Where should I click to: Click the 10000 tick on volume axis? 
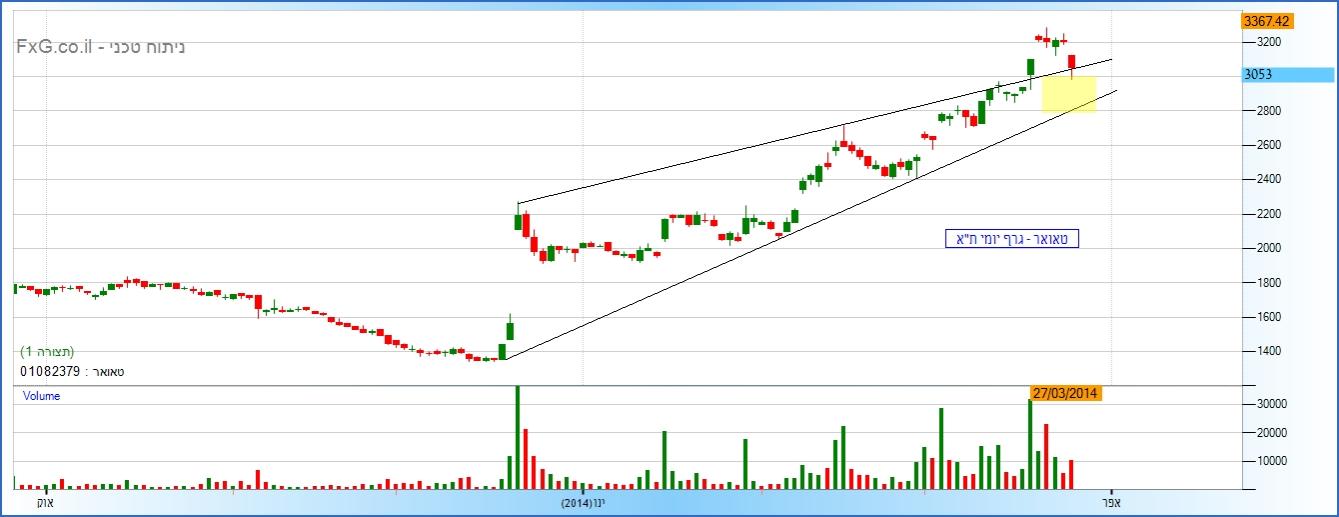click(1273, 461)
